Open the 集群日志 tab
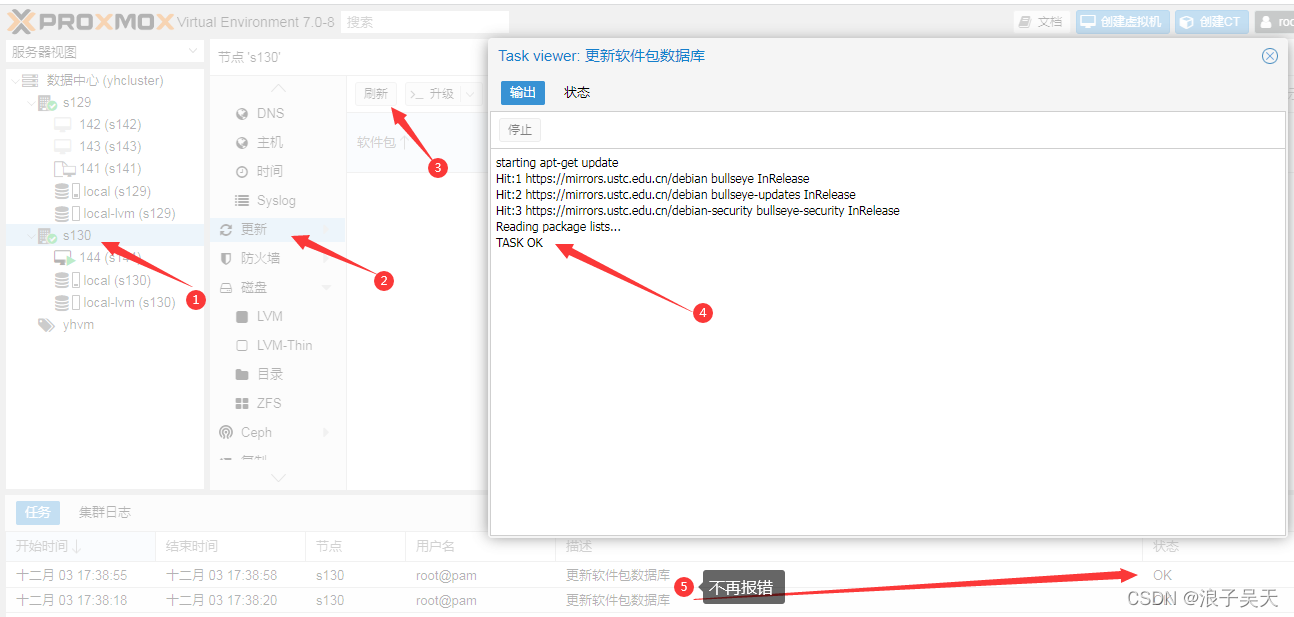Screen dimensions: 1294x617 (105, 512)
